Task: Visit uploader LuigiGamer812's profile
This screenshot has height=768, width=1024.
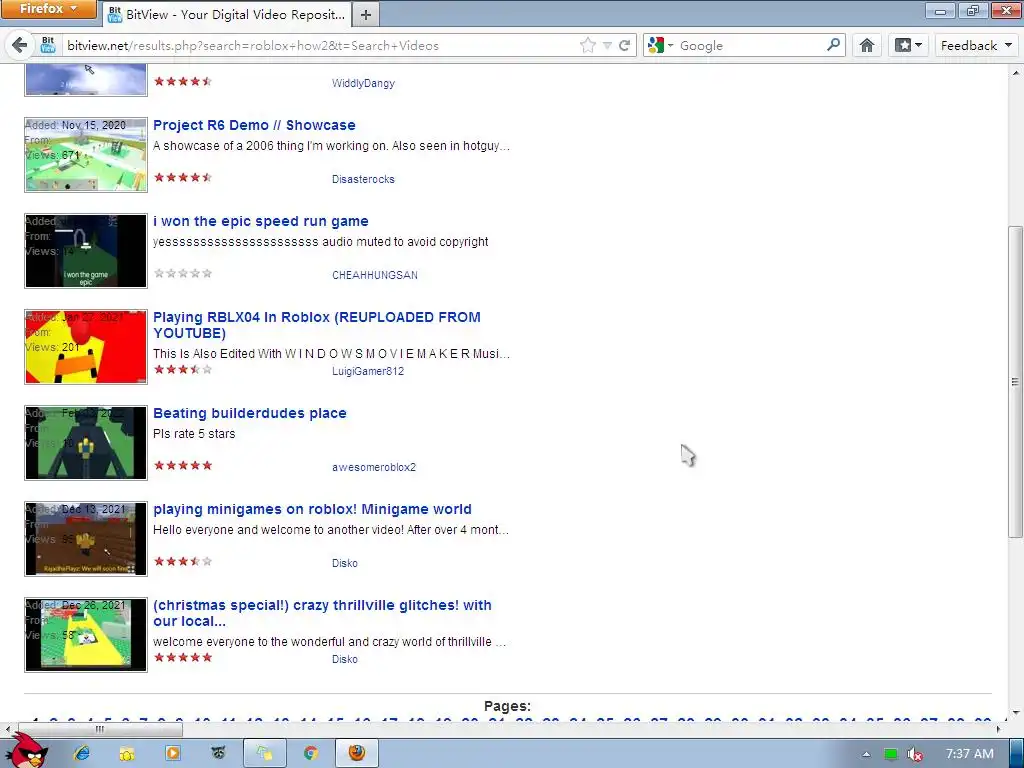Action: 368,371
